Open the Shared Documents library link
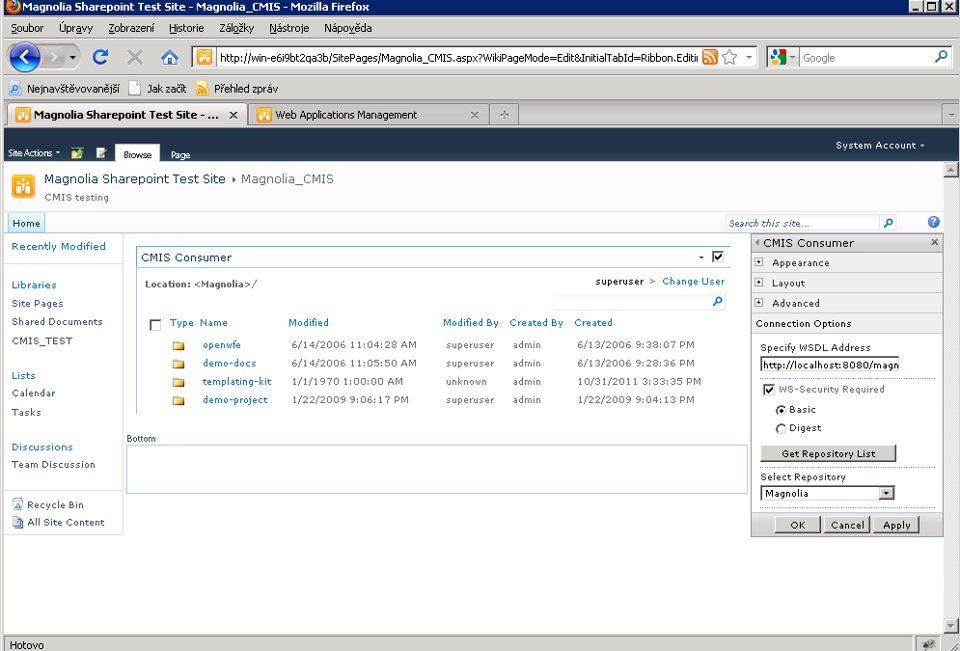960x651 pixels. [x=57, y=322]
